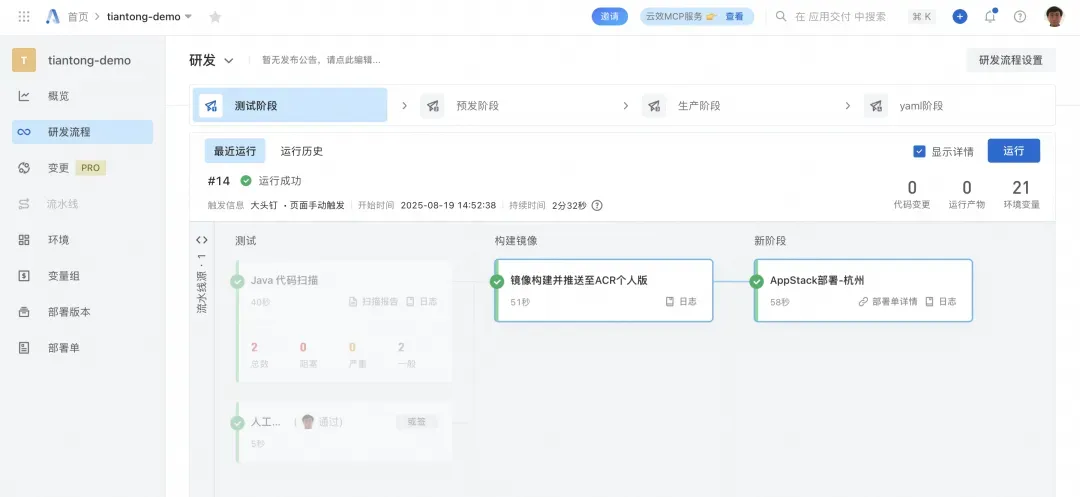
Task: Open the blue plus create button
Action: (x=959, y=17)
